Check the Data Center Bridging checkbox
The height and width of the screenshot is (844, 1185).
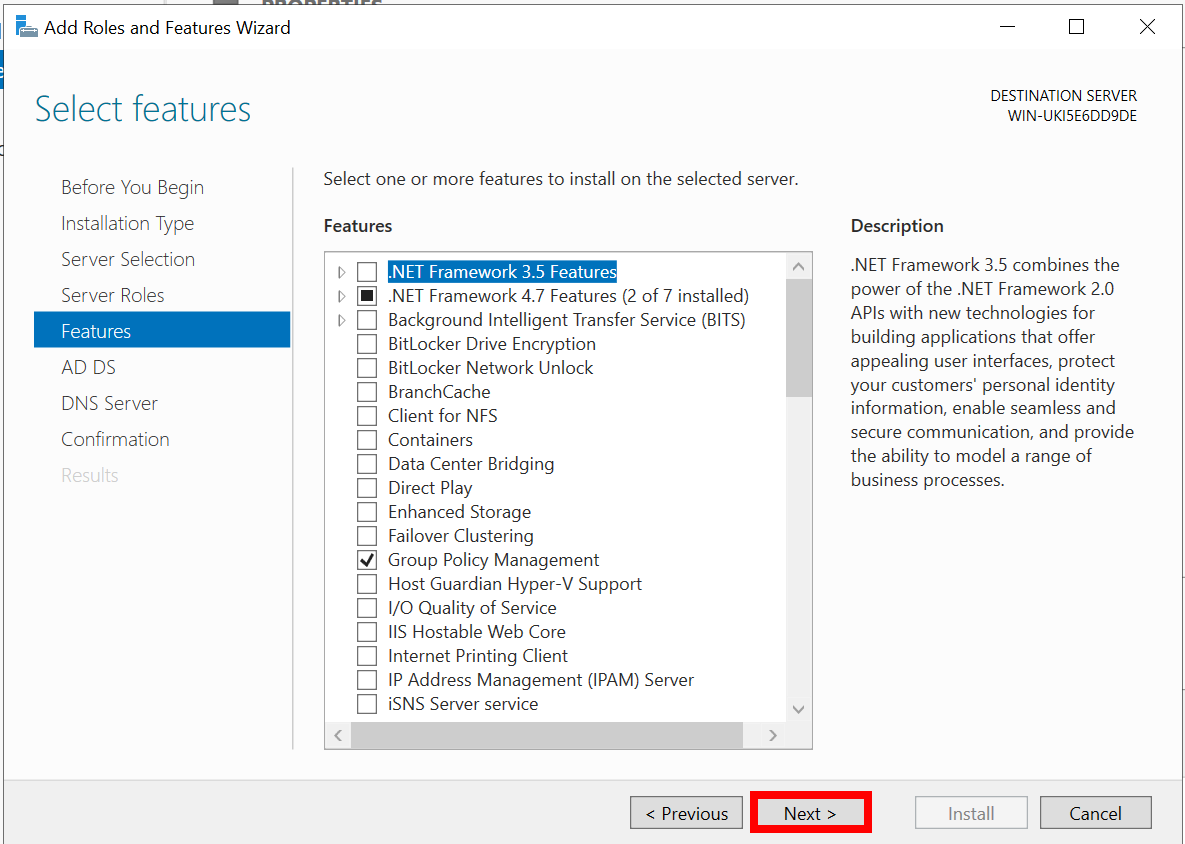tap(367, 464)
